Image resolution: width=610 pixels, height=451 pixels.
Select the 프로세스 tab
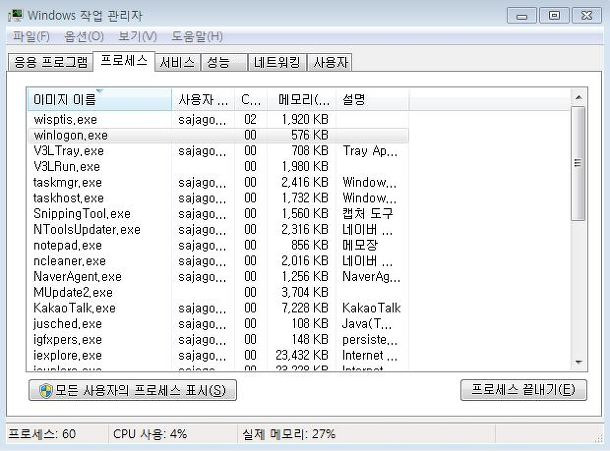click(x=124, y=61)
